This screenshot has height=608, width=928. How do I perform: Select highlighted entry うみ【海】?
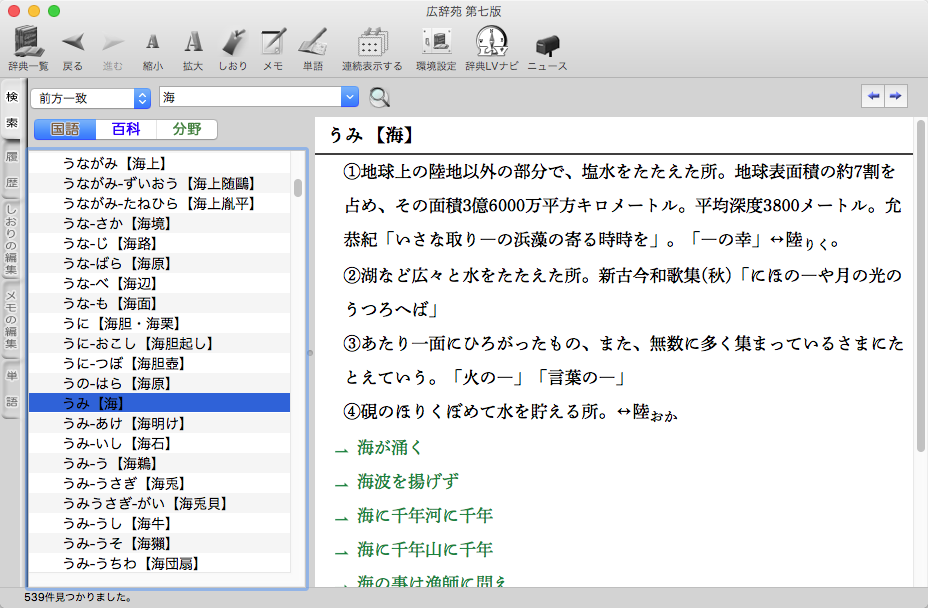tap(159, 404)
